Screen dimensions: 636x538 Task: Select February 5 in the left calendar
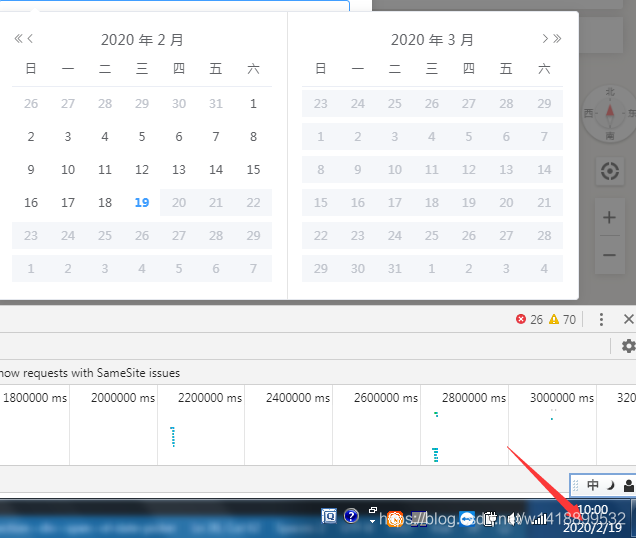[142, 137]
